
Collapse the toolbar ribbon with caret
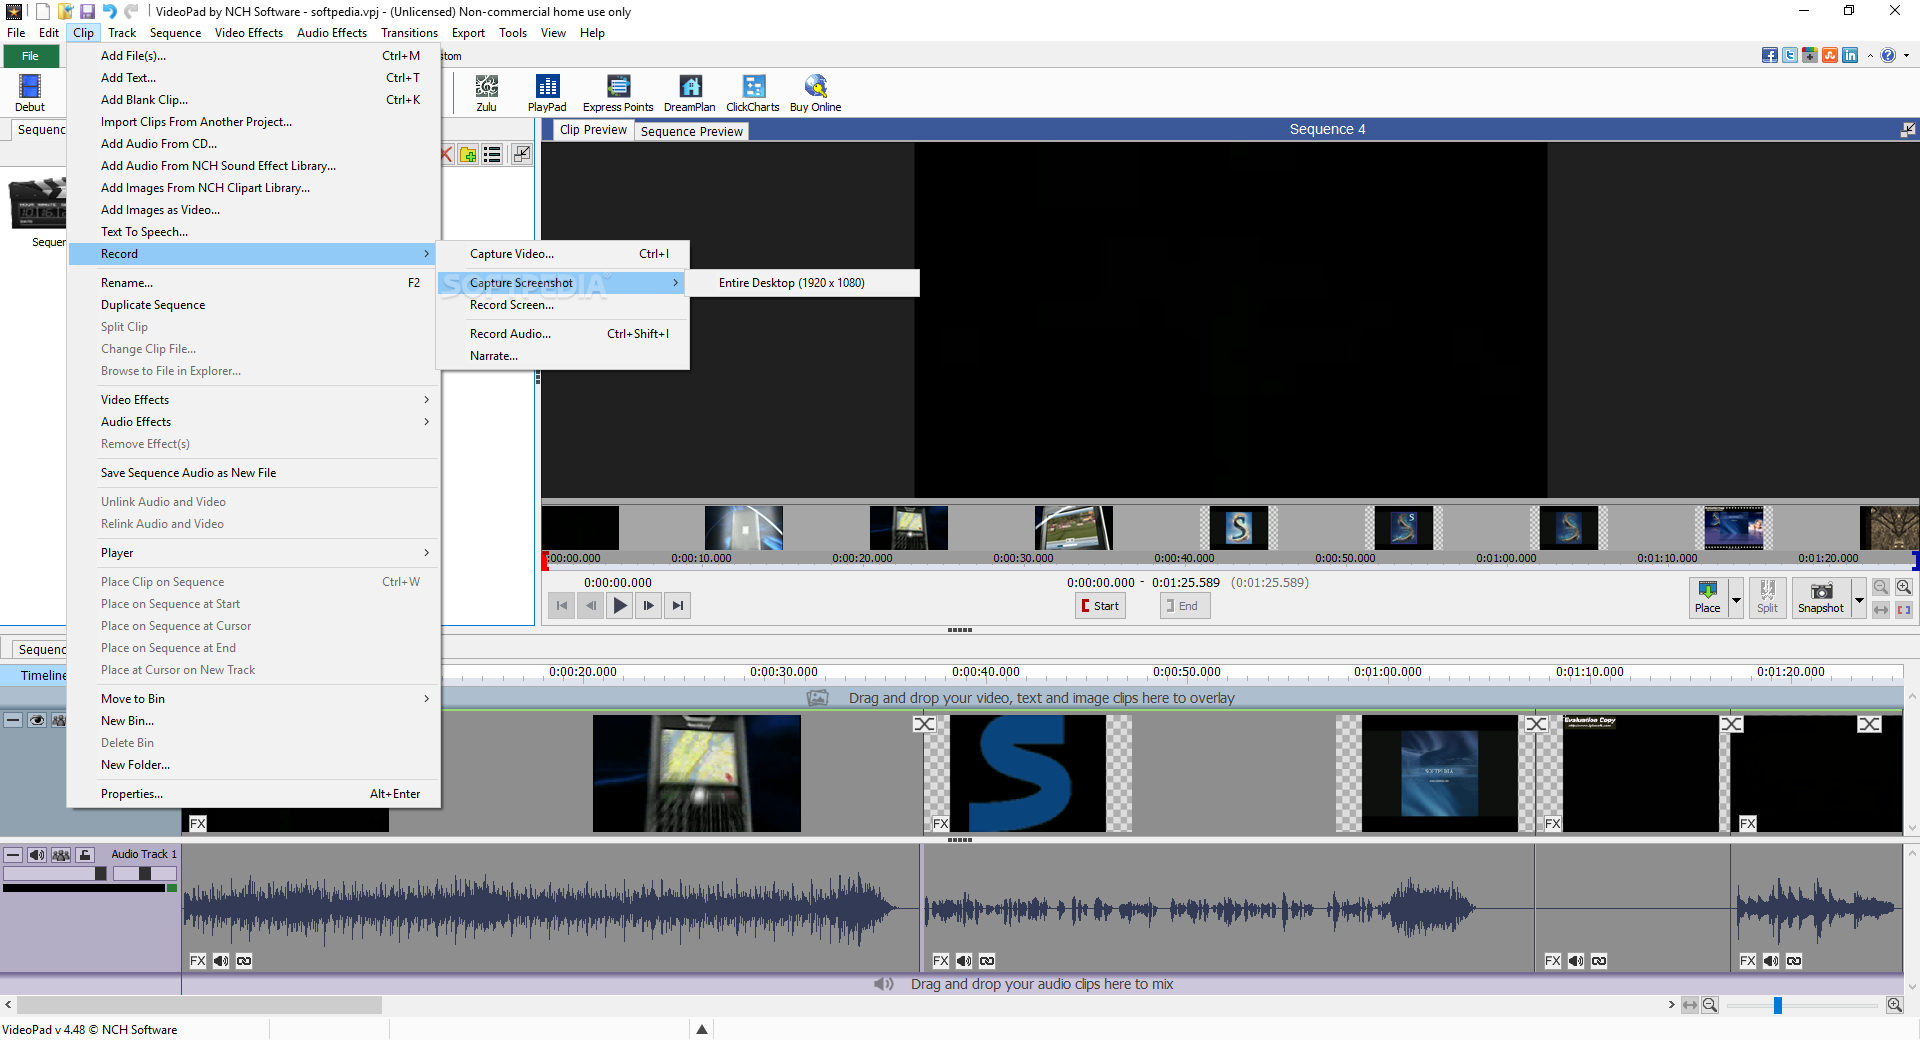[1870, 56]
